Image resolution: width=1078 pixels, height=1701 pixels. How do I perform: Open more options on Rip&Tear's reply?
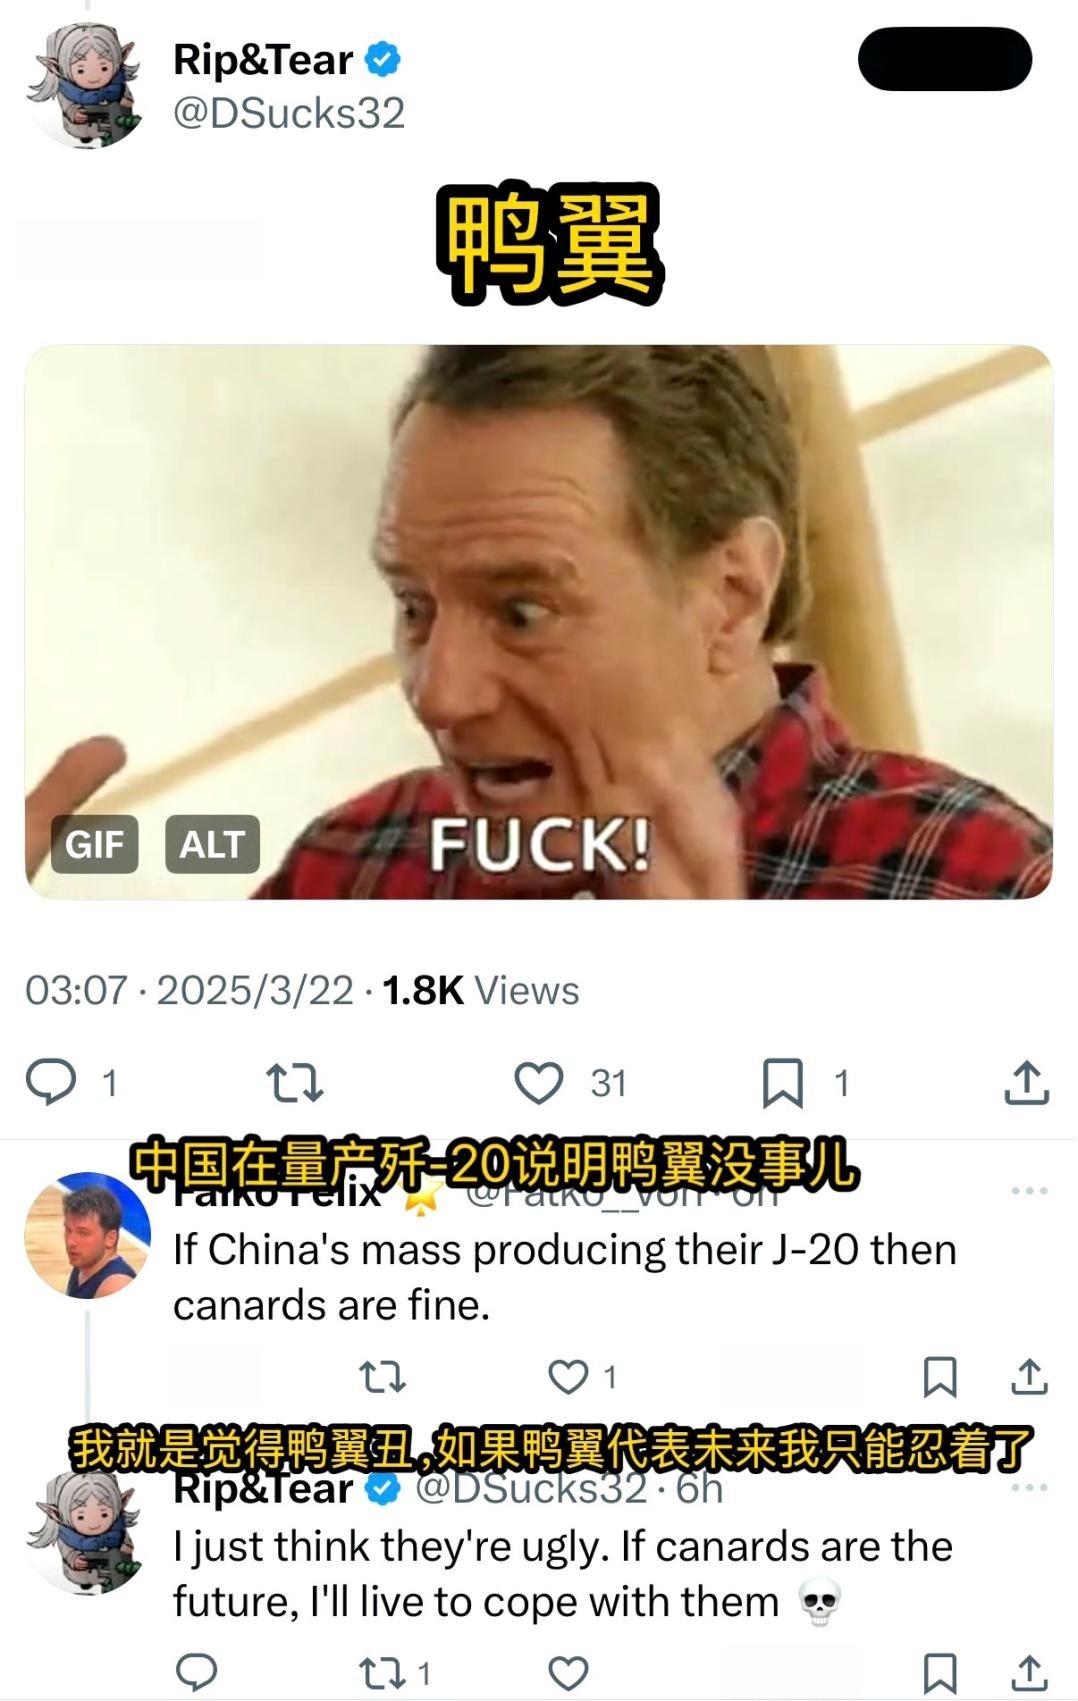tap(1029, 1488)
